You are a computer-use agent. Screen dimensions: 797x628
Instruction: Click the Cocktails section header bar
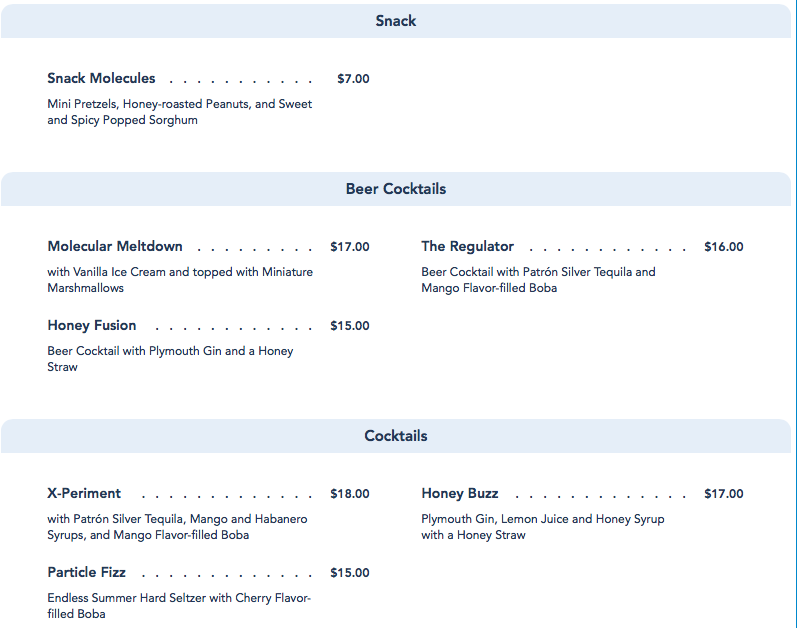click(x=396, y=436)
